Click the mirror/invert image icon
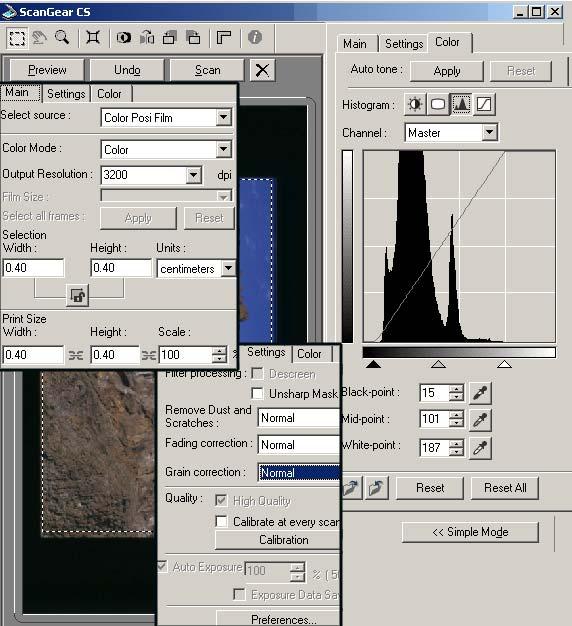The width and height of the screenshot is (572, 626). point(124,38)
